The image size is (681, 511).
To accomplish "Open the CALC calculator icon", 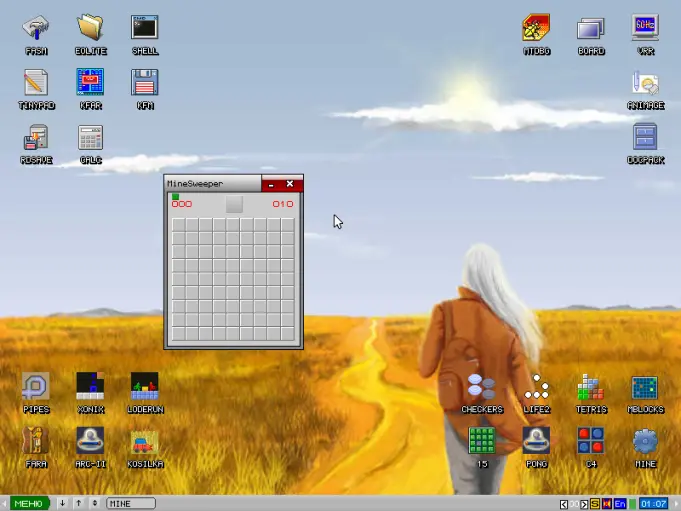I will click(90, 144).
